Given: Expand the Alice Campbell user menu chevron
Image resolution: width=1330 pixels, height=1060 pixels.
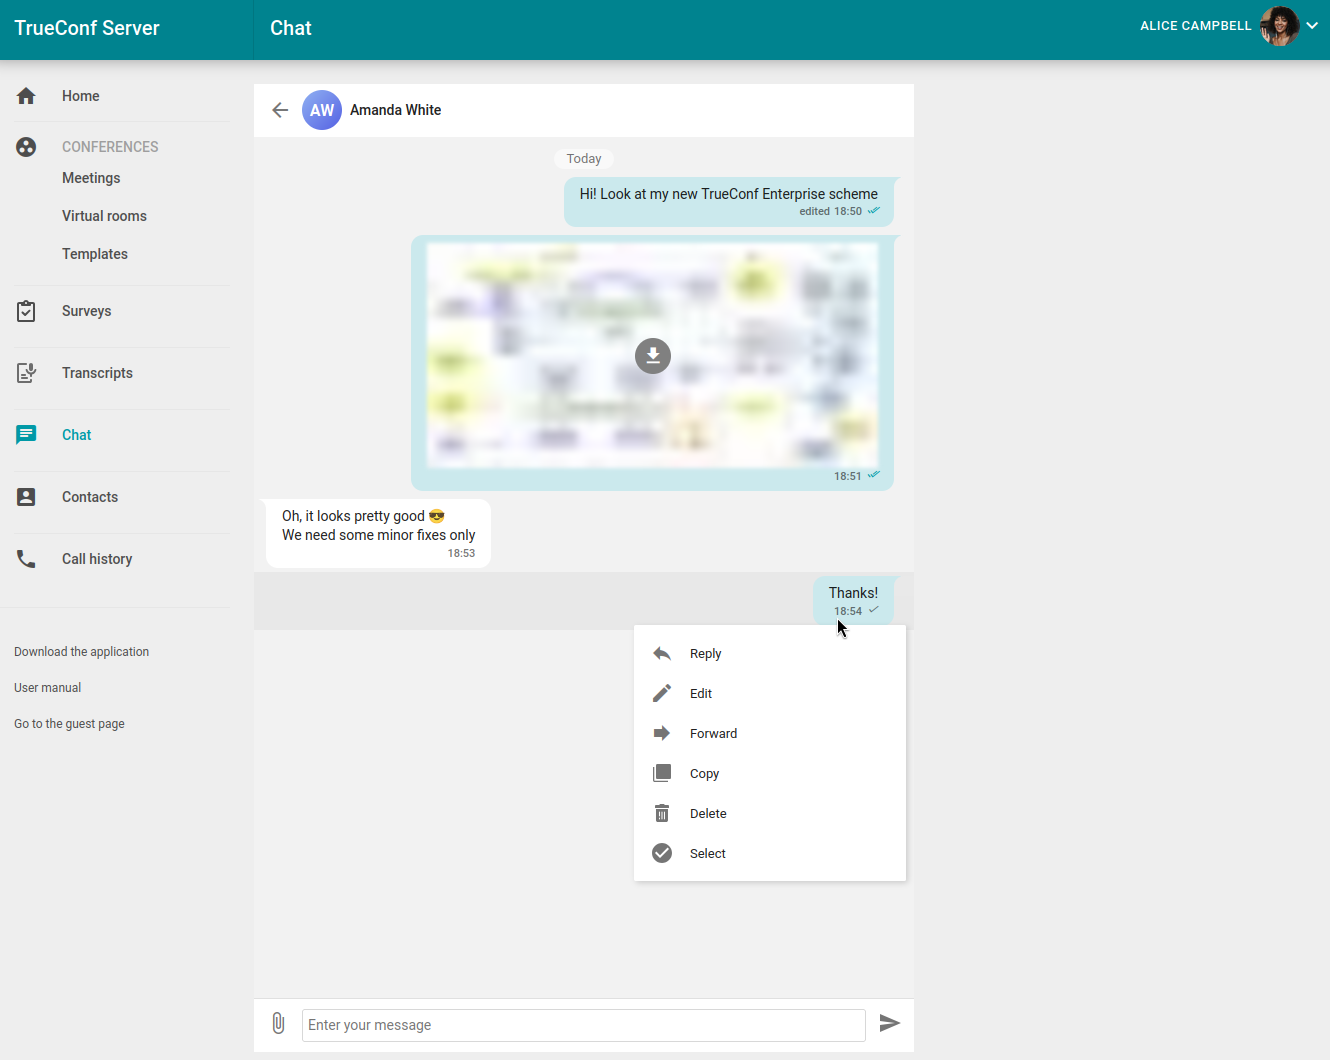Looking at the screenshot, I should (1312, 26).
